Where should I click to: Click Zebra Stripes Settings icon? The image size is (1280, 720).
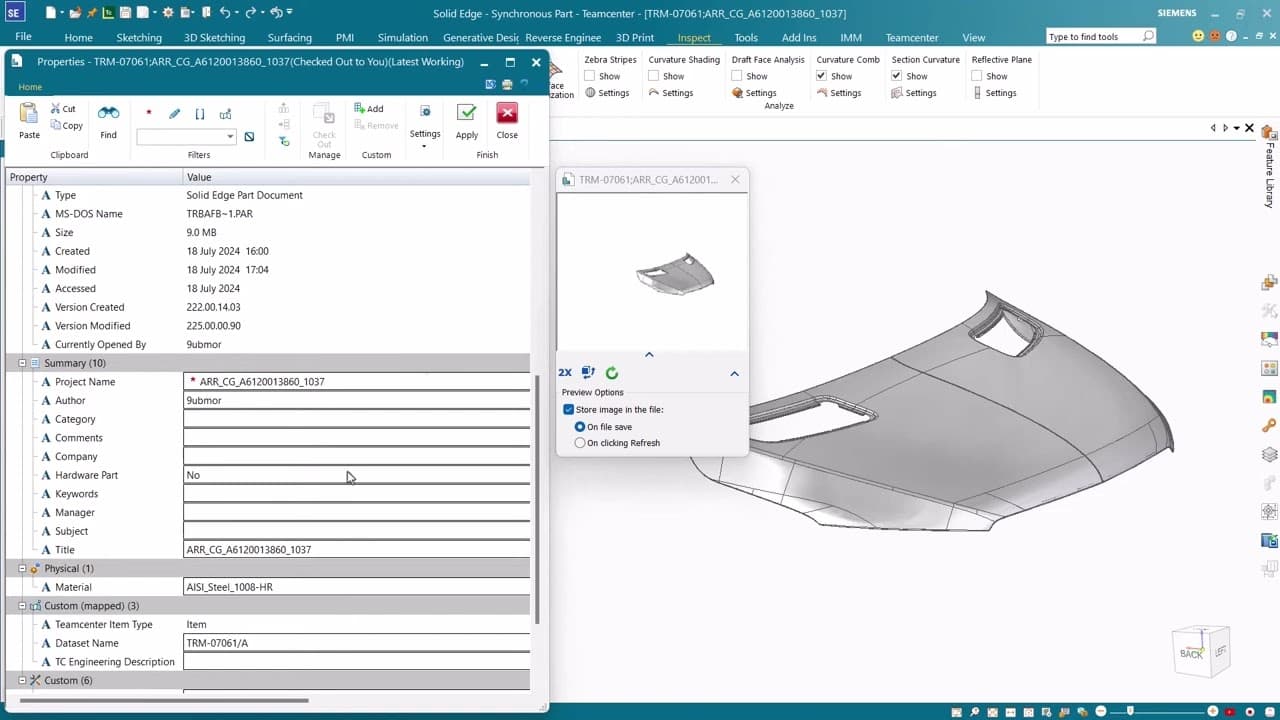(x=591, y=93)
